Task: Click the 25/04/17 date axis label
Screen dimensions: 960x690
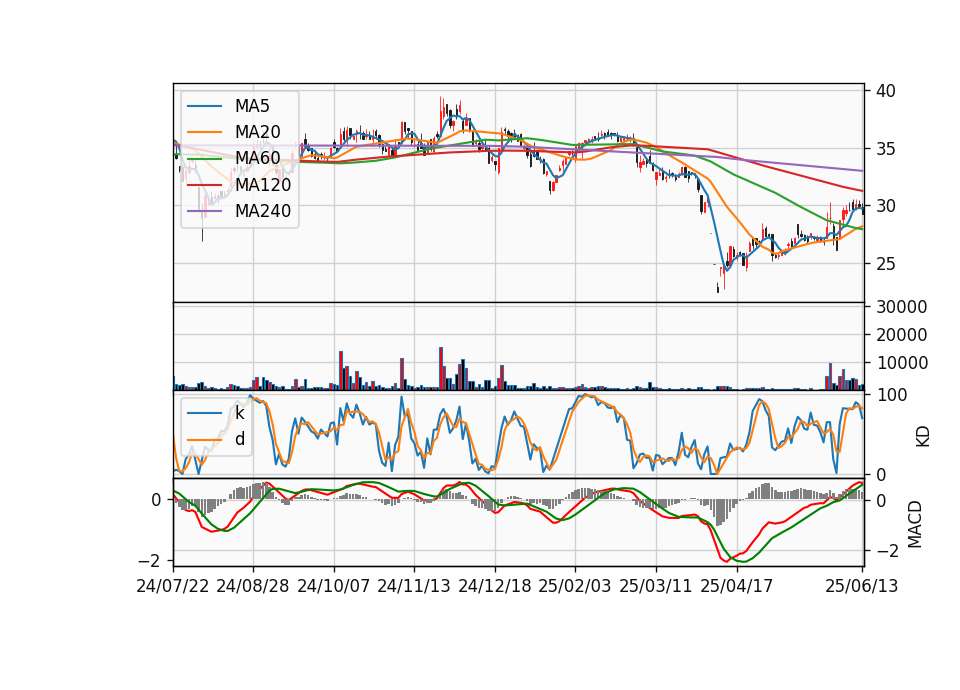Action: pos(737,586)
